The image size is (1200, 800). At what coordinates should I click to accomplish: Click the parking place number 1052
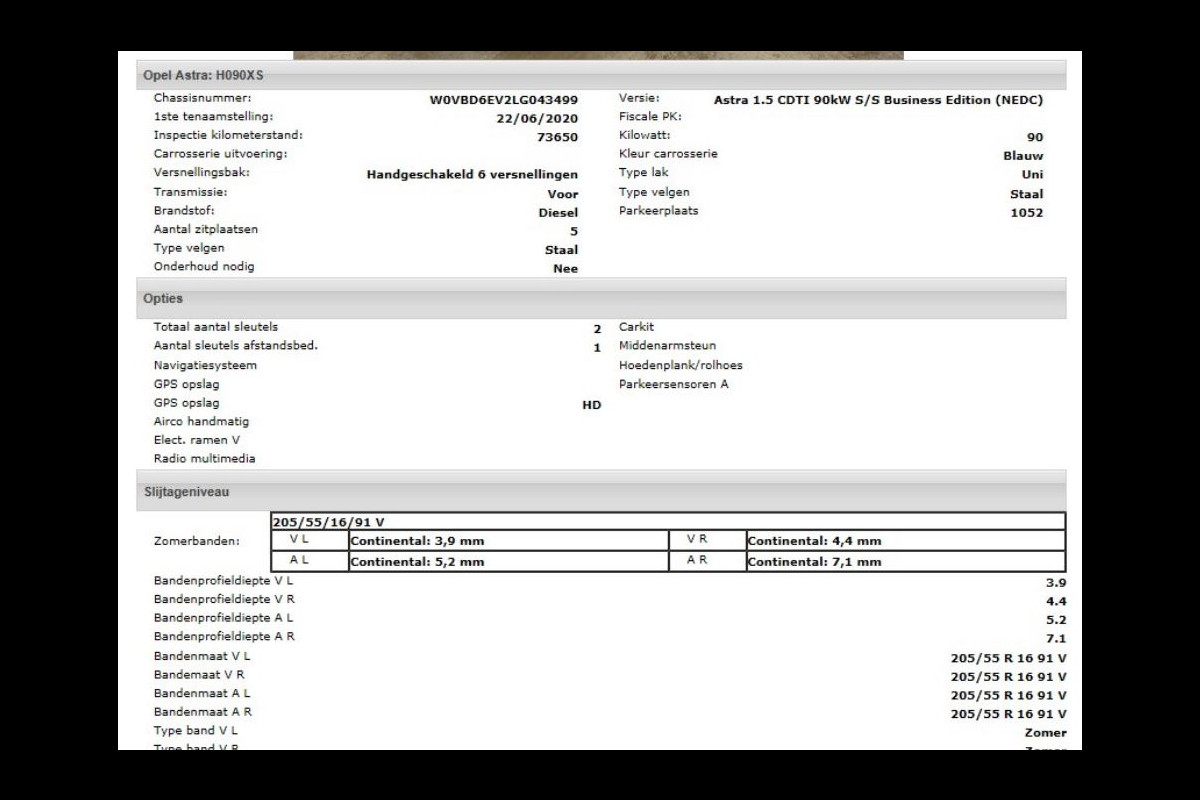[x=1026, y=213]
